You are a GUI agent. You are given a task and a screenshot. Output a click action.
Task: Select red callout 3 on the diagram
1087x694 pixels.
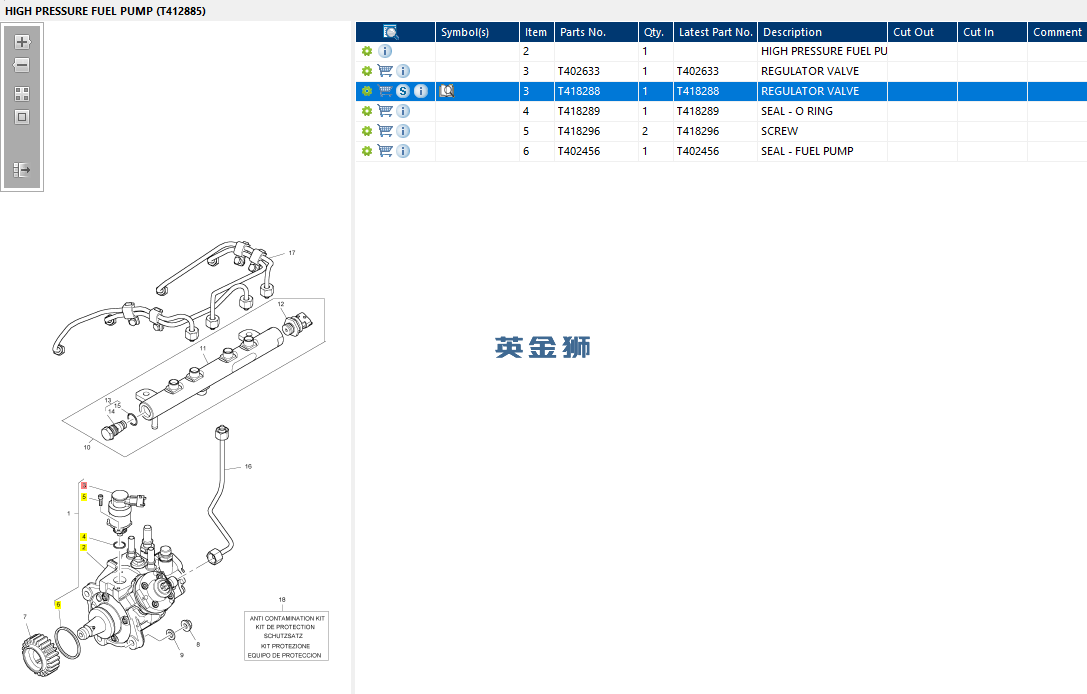tap(84, 486)
